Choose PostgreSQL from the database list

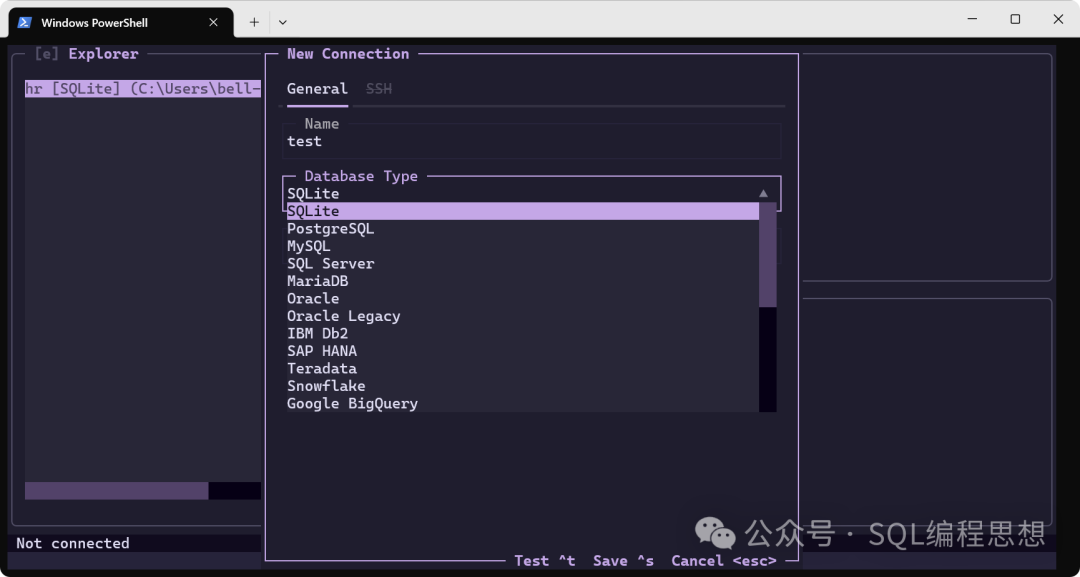click(x=330, y=229)
